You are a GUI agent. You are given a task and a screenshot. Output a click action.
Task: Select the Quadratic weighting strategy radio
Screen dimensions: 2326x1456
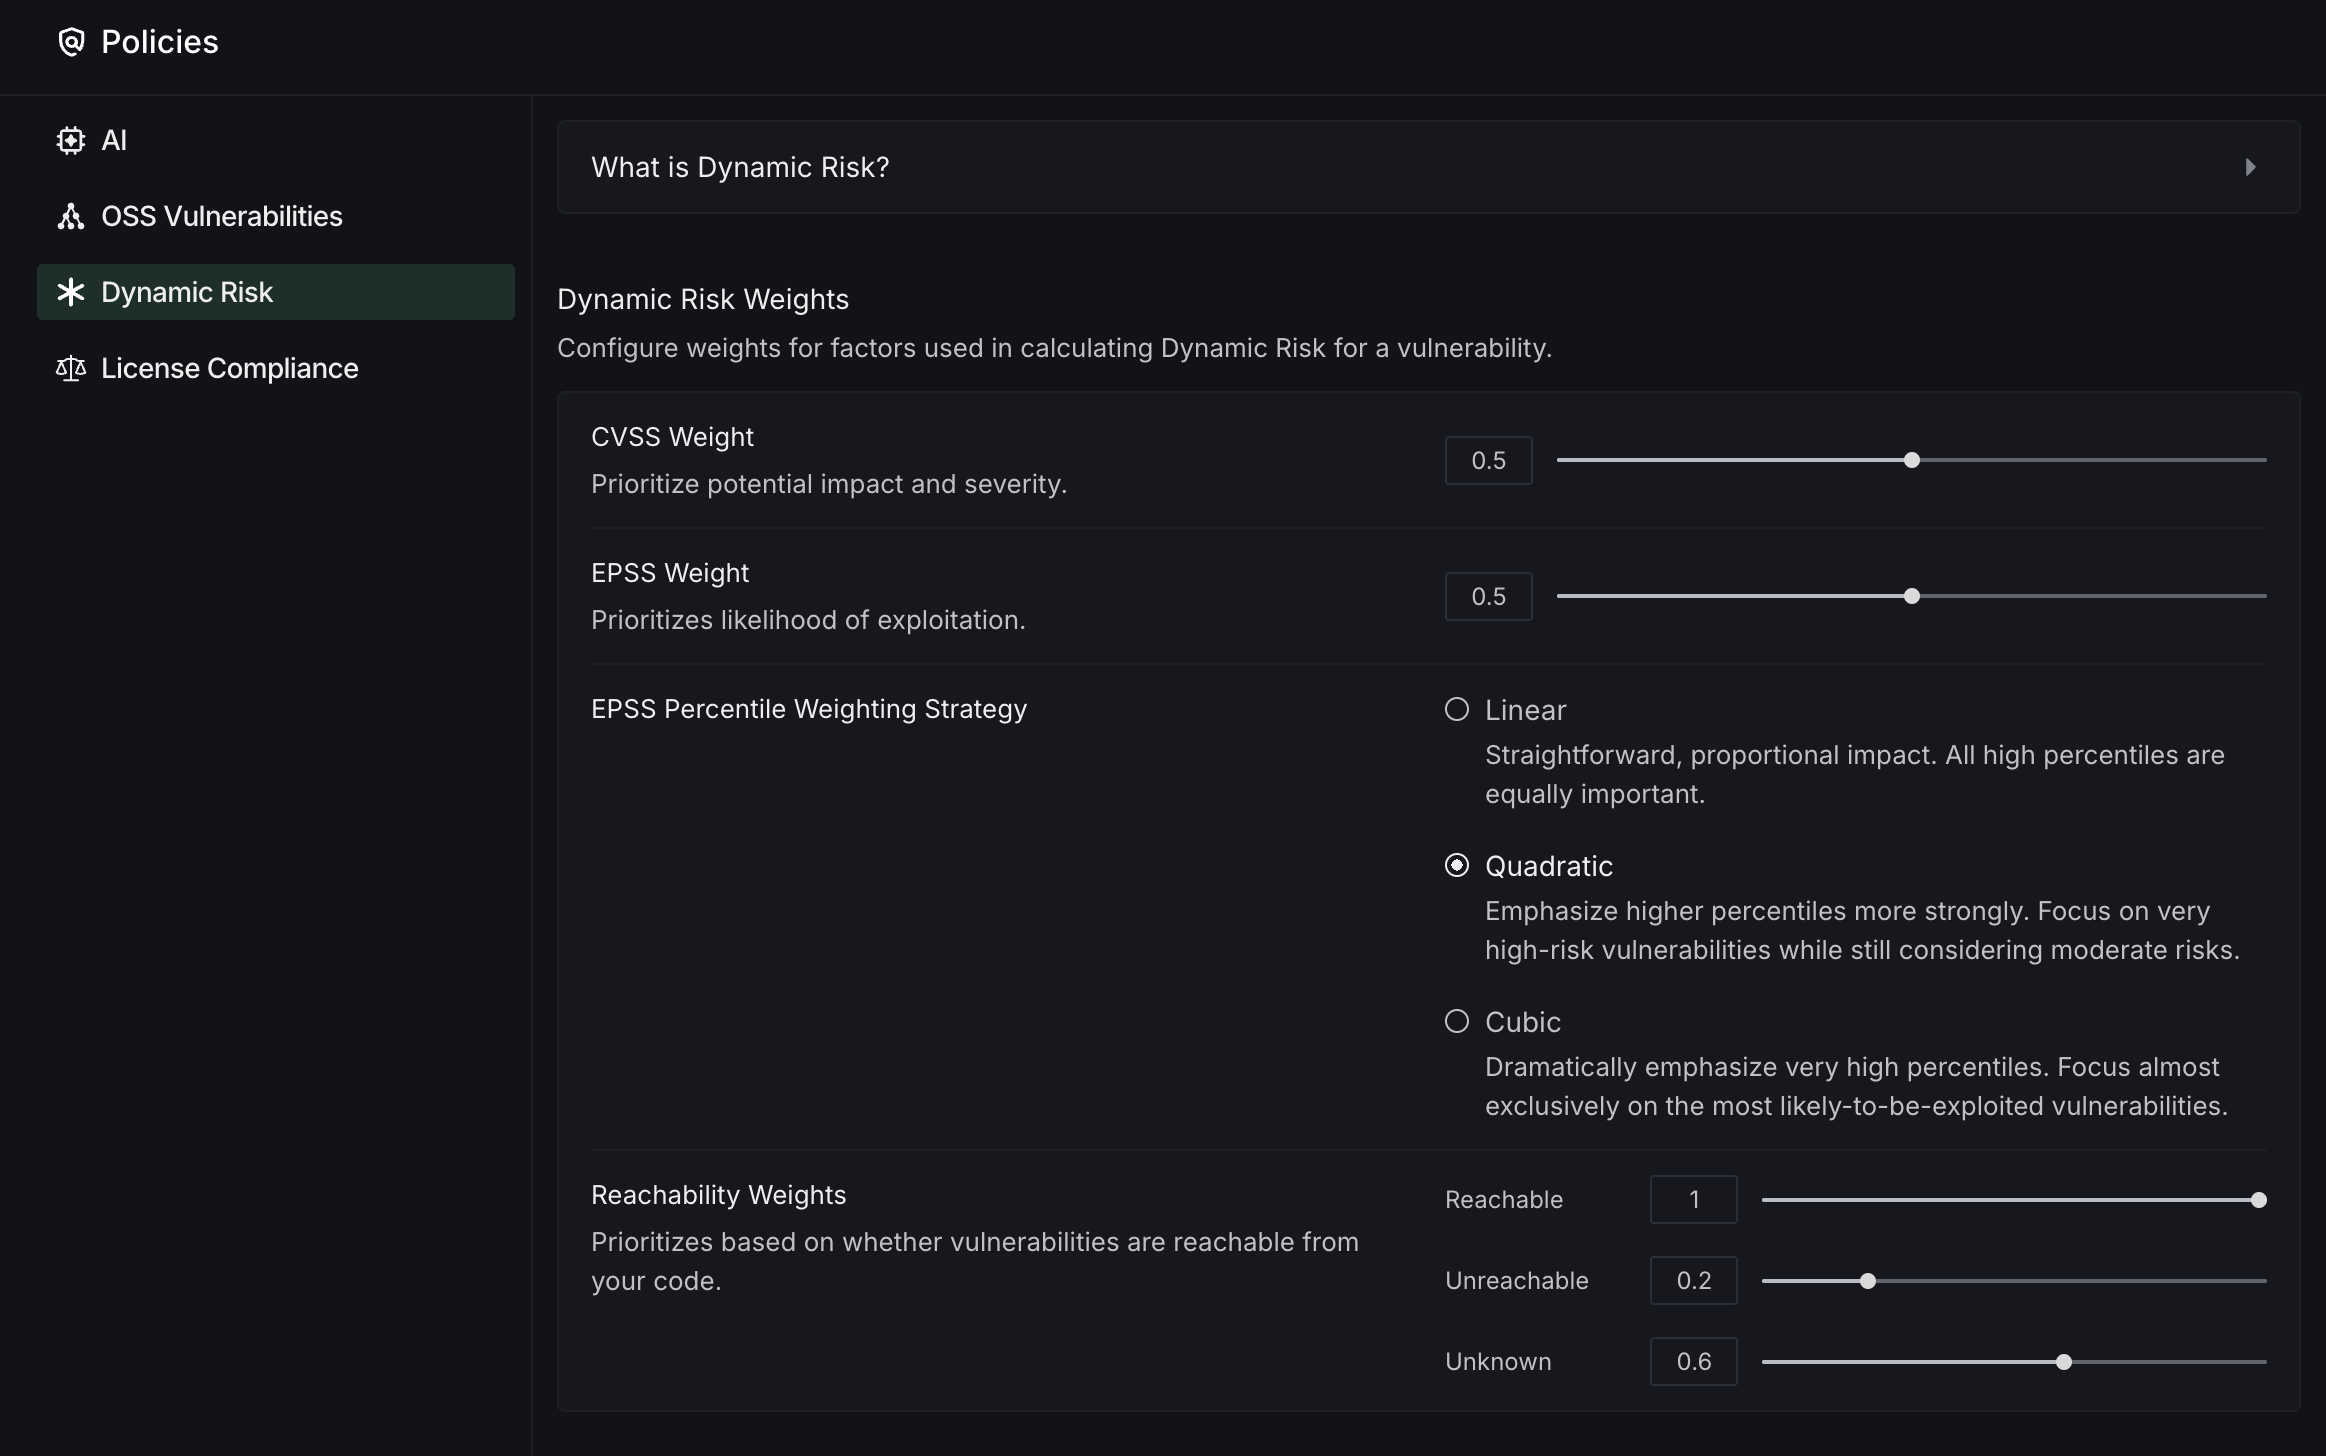coord(1457,866)
